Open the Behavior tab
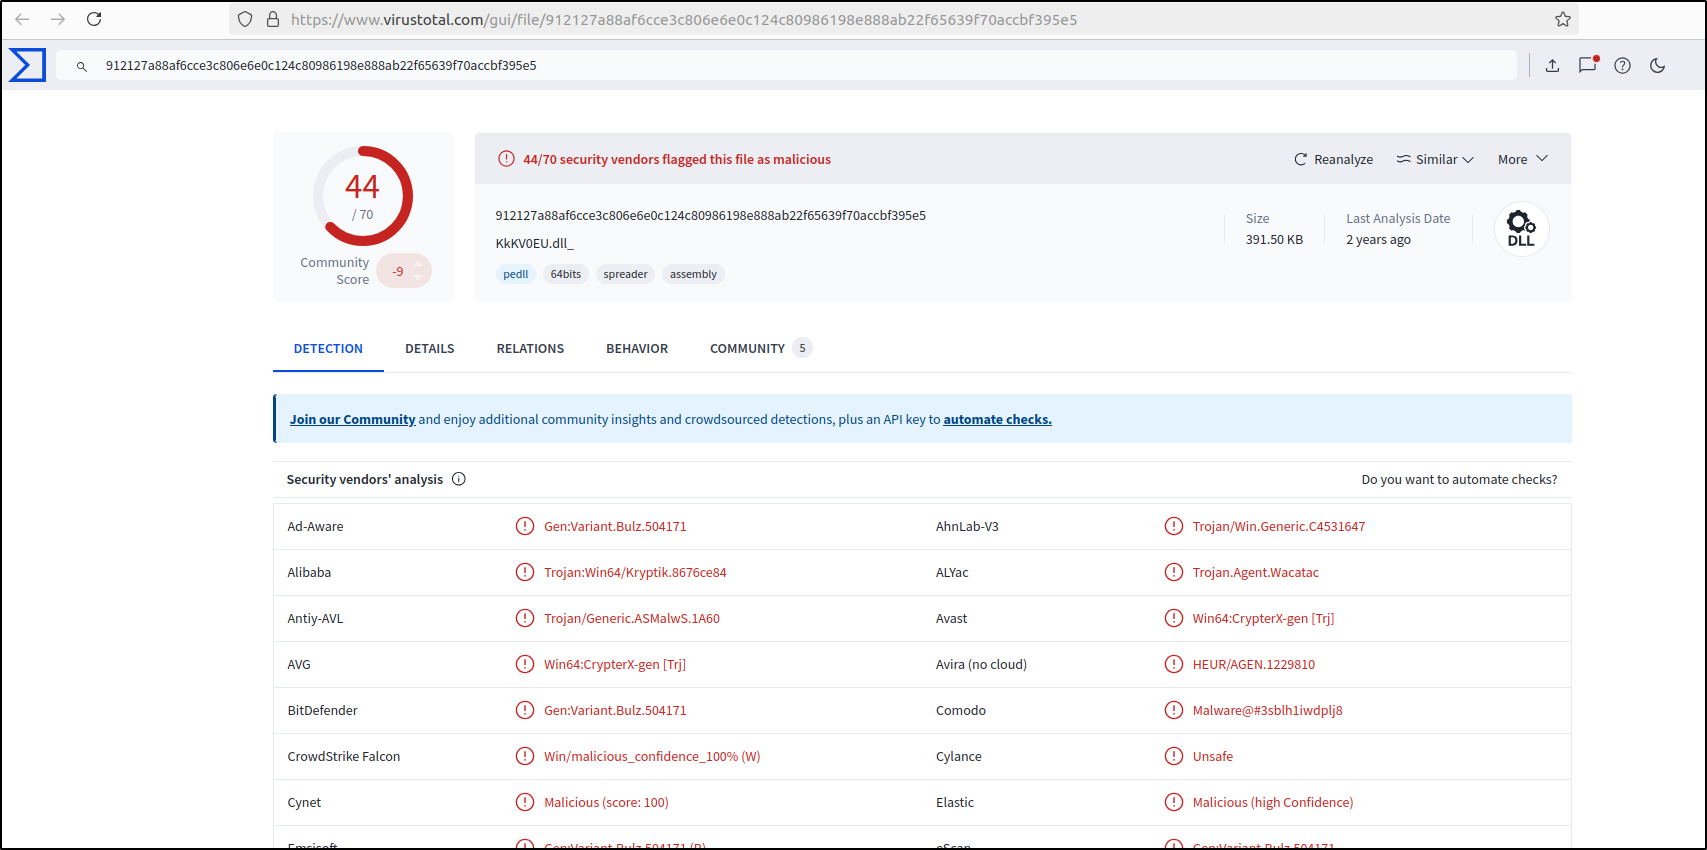Viewport: 1707px width, 850px height. (x=636, y=349)
